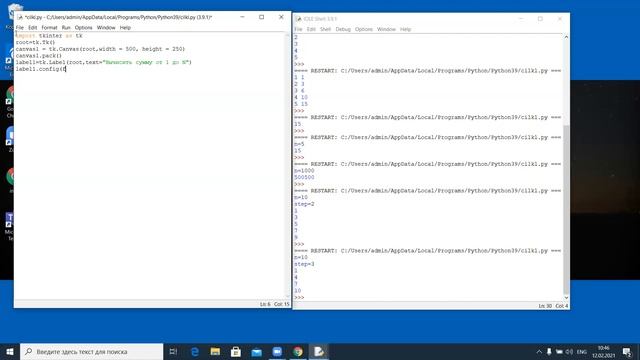Click the 'canvas1 = tk.Canvas' code line
Viewport: 640px width, 360px height.
pyautogui.click(x=100, y=49)
